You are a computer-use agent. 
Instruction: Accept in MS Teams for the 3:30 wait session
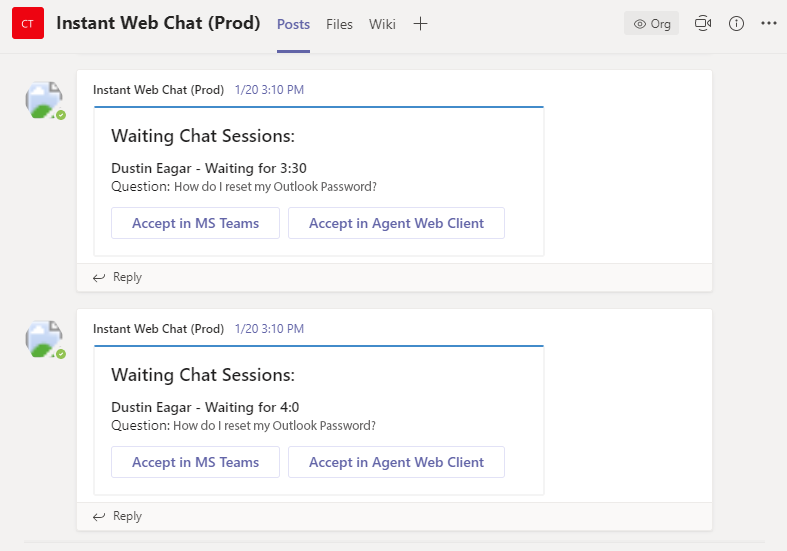[195, 223]
